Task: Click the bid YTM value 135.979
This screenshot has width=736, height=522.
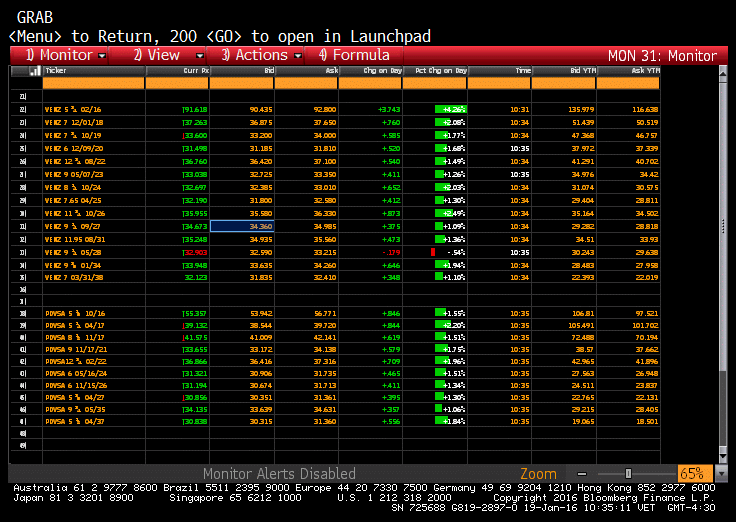Action: 581,109
